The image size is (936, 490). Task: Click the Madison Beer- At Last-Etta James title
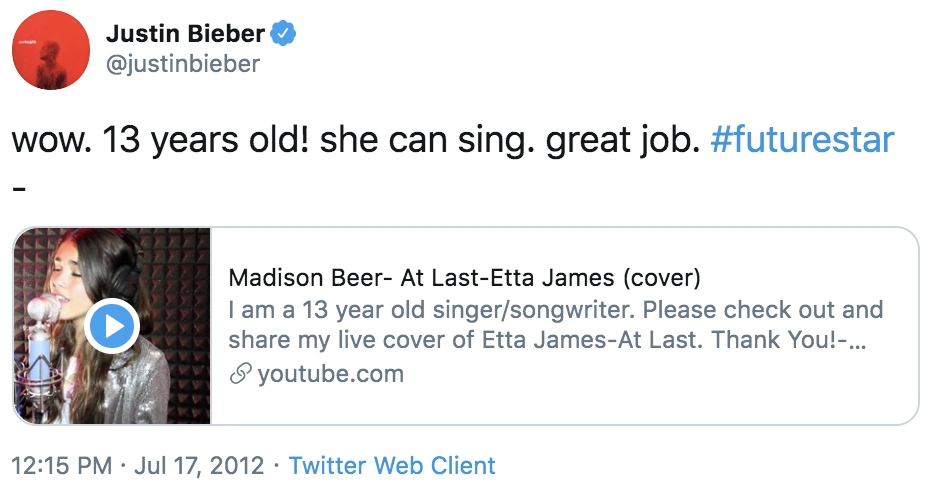pos(464,277)
